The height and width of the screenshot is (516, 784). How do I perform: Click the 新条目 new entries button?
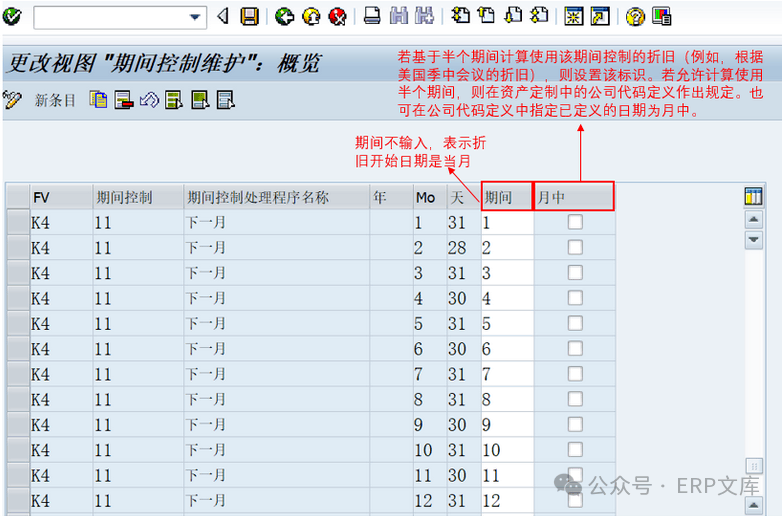tap(55, 100)
